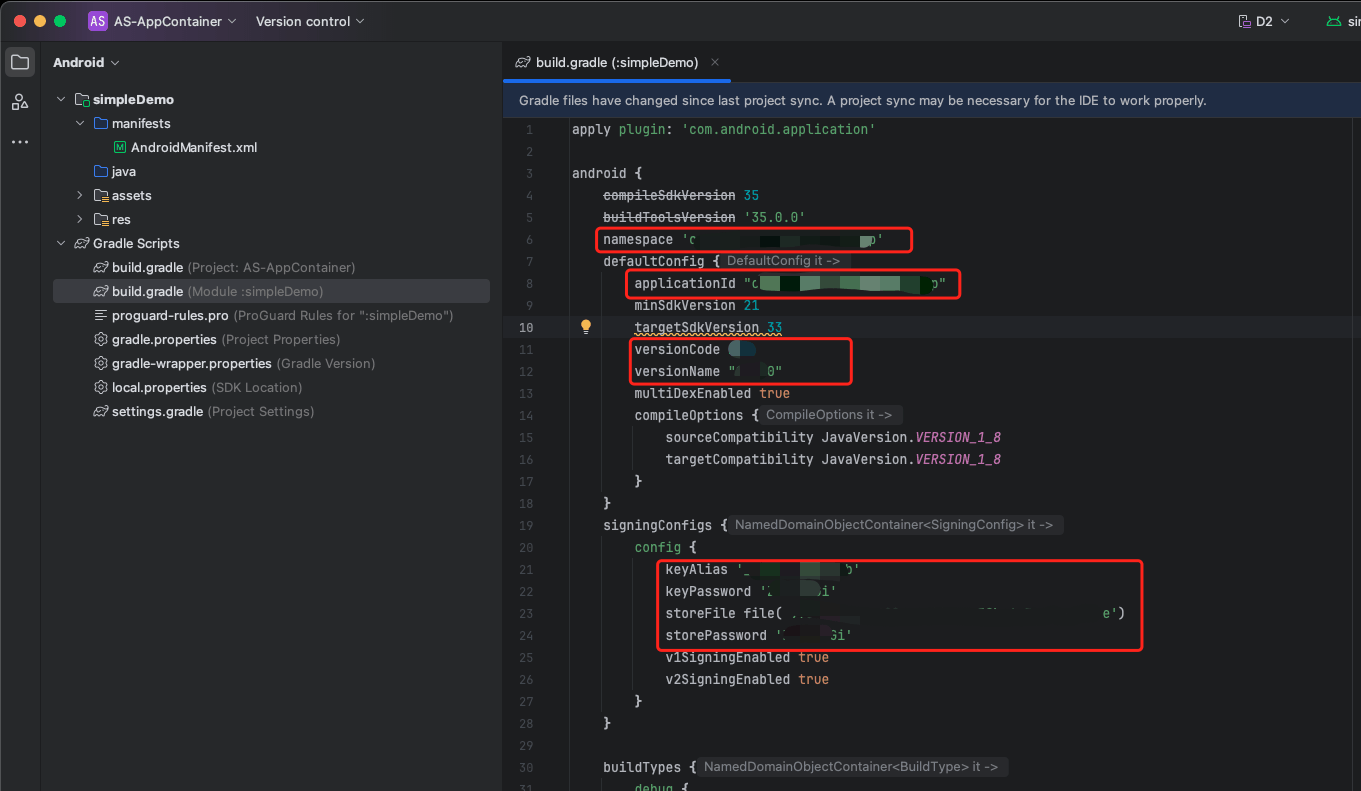Click the Gradle files changed notification banner

pyautogui.click(x=932, y=100)
